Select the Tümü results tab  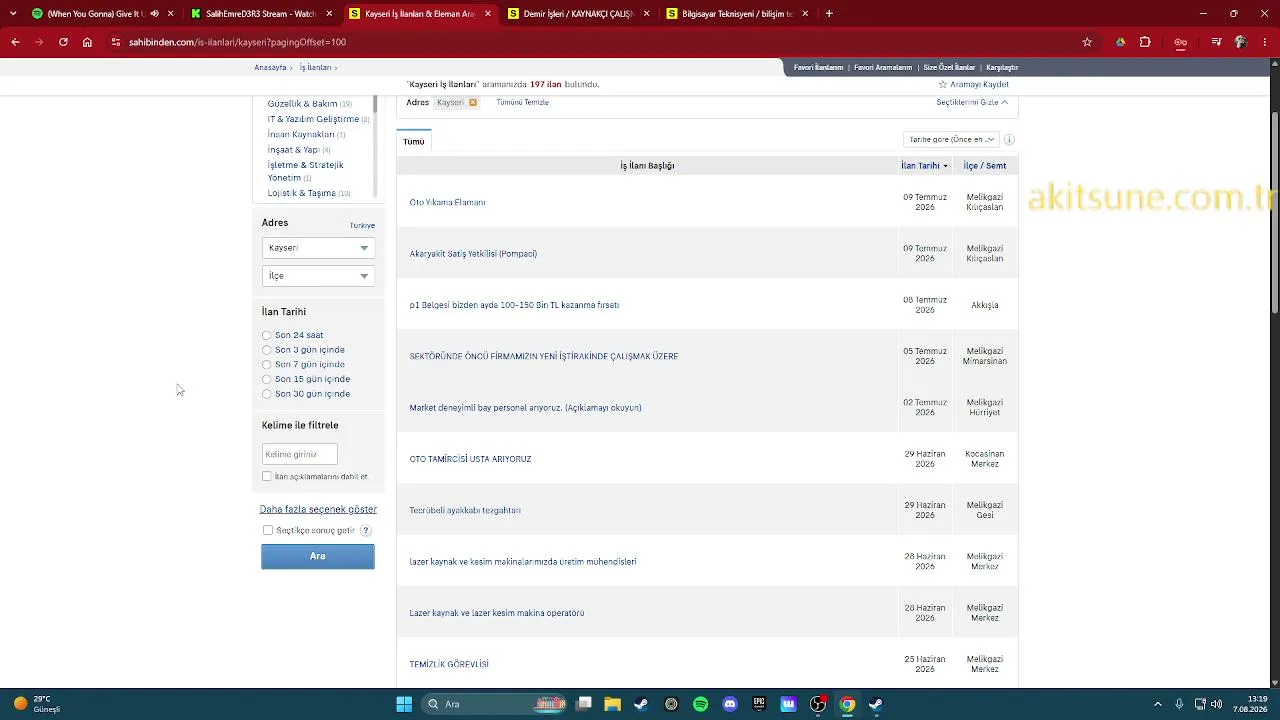(x=414, y=142)
